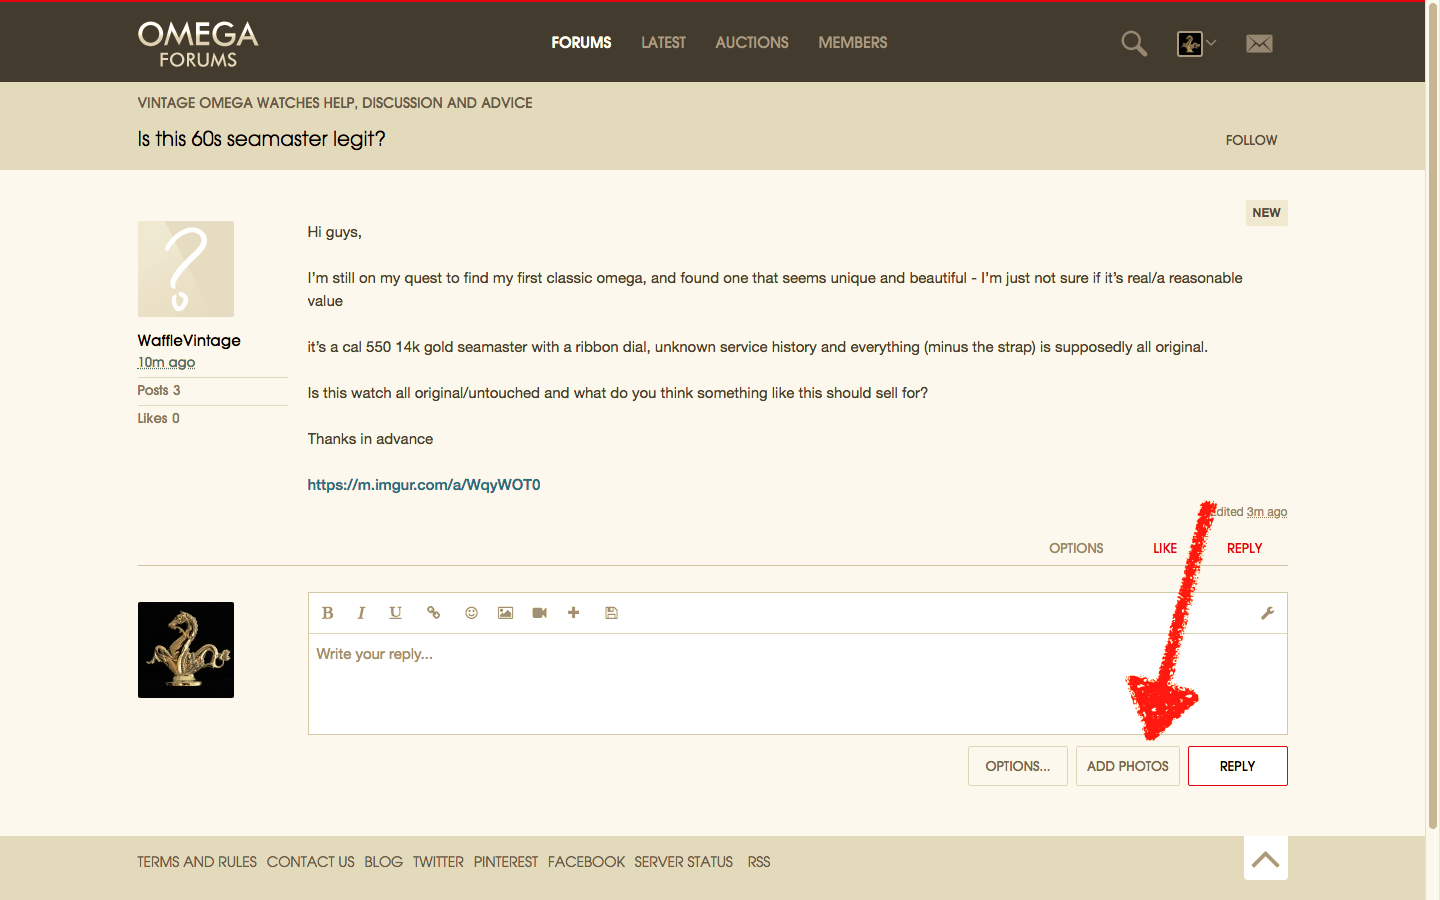1440x900 pixels.
Task: Expand the user account avatar dropdown
Action: (x=1196, y=43)
